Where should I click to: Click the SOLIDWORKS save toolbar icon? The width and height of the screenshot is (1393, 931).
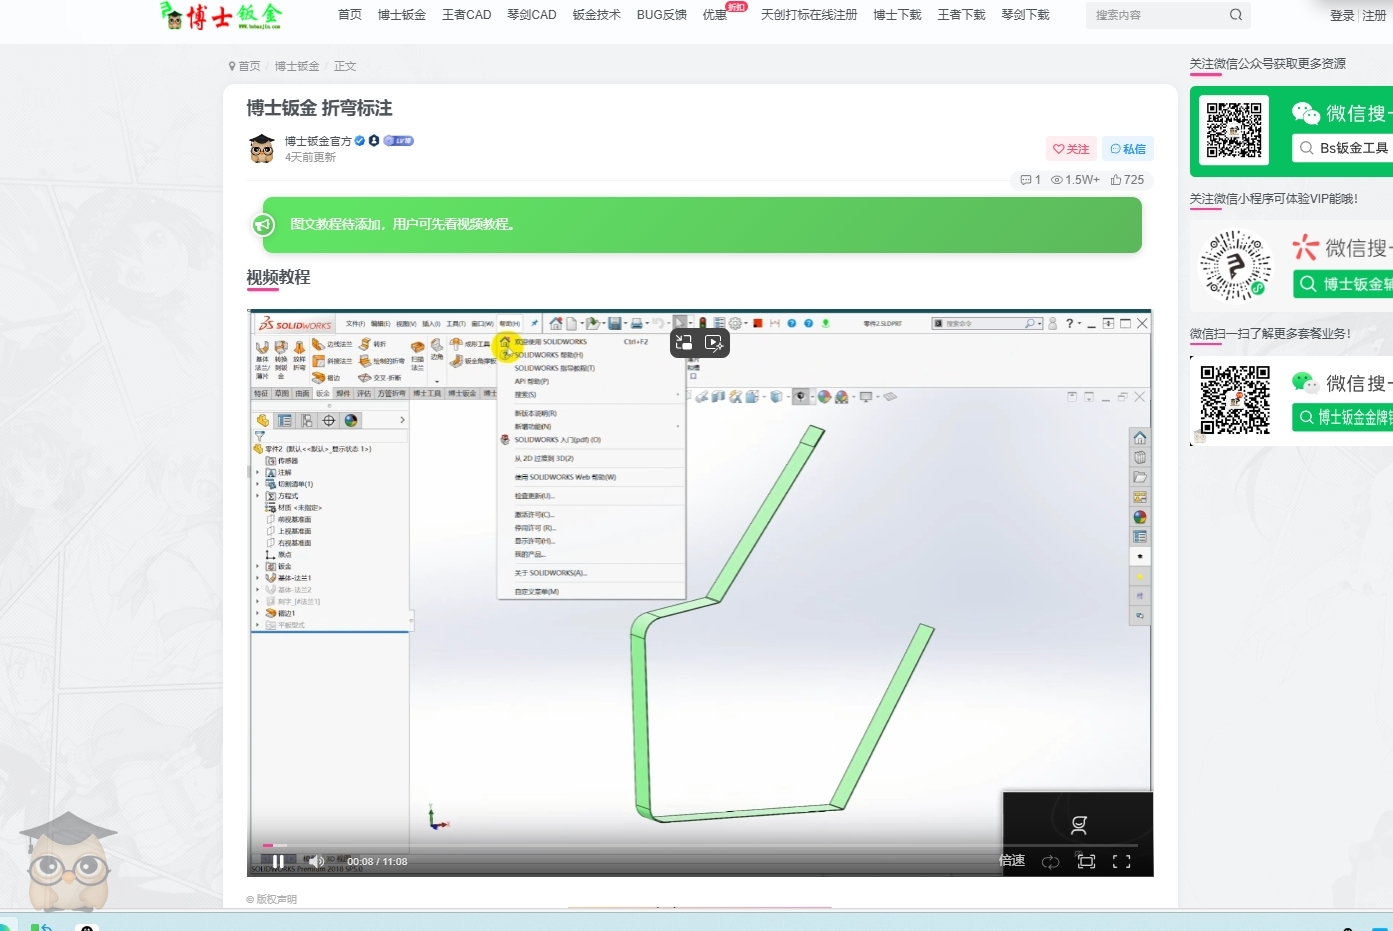tap(615, 323)
